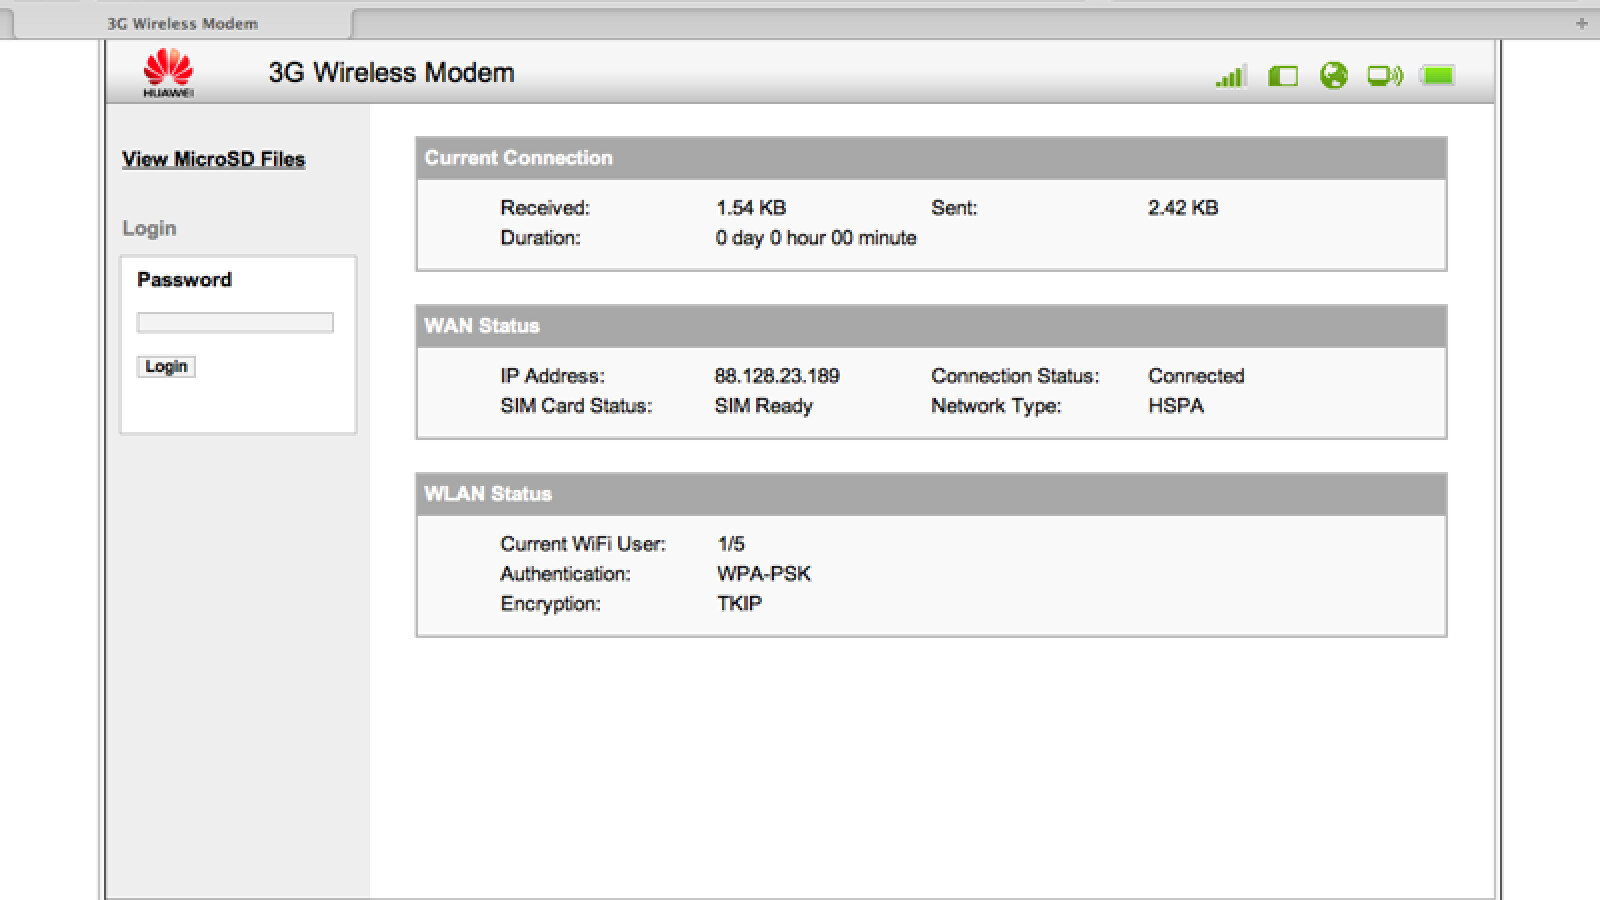Click the SIM card status icon
1600x900 pixels.
(1282, 76)
